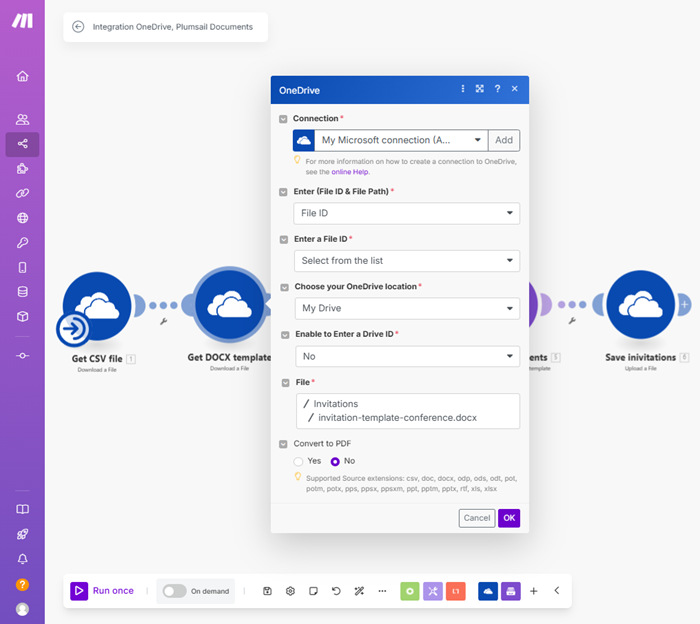700x624 pixels.
Task: Toggle Choose your OneDrive location checkbox
Action: coord(284,287)
